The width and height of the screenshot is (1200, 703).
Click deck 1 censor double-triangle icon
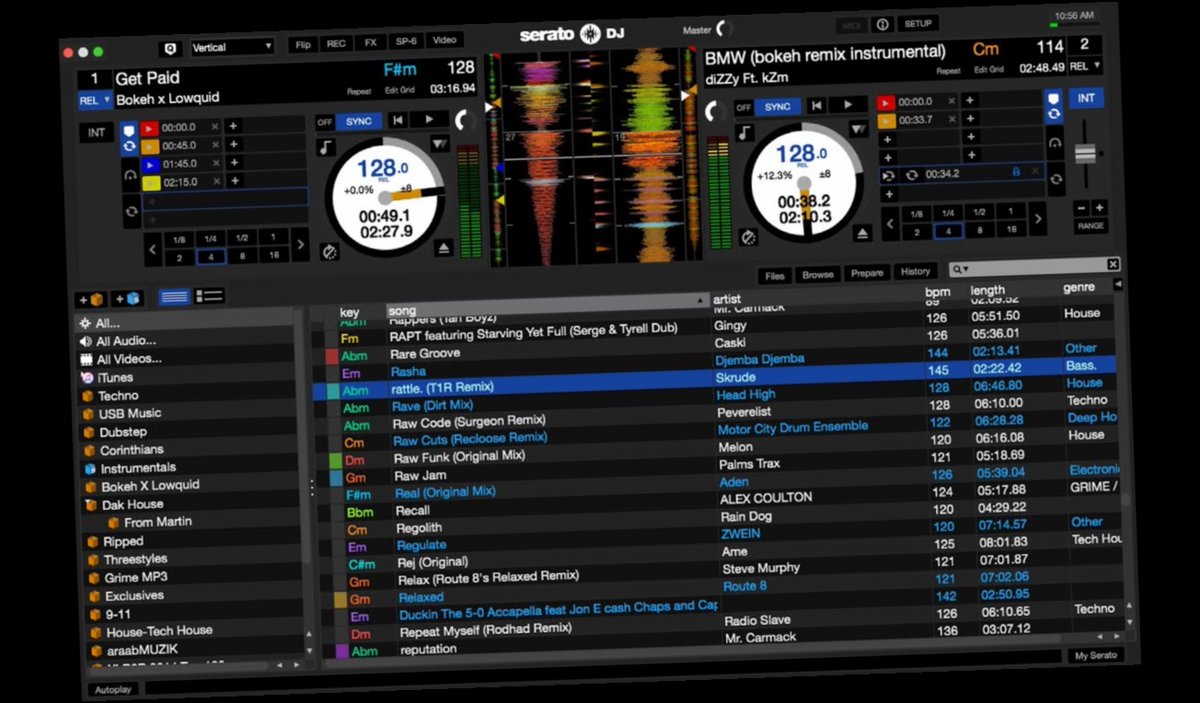pos(440,144)
